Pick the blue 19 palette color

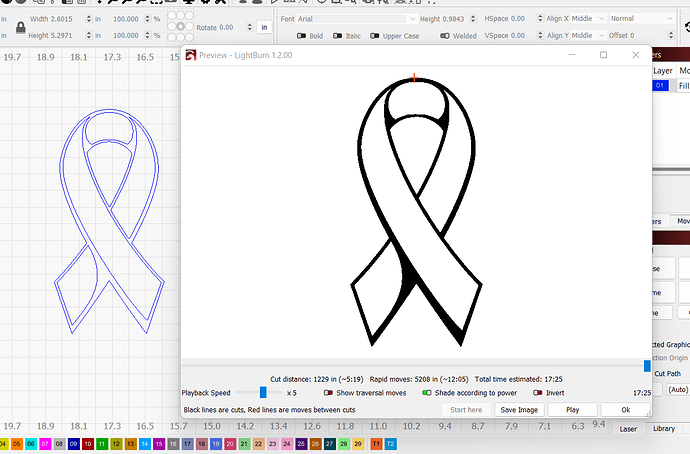(x=216, y=444)
